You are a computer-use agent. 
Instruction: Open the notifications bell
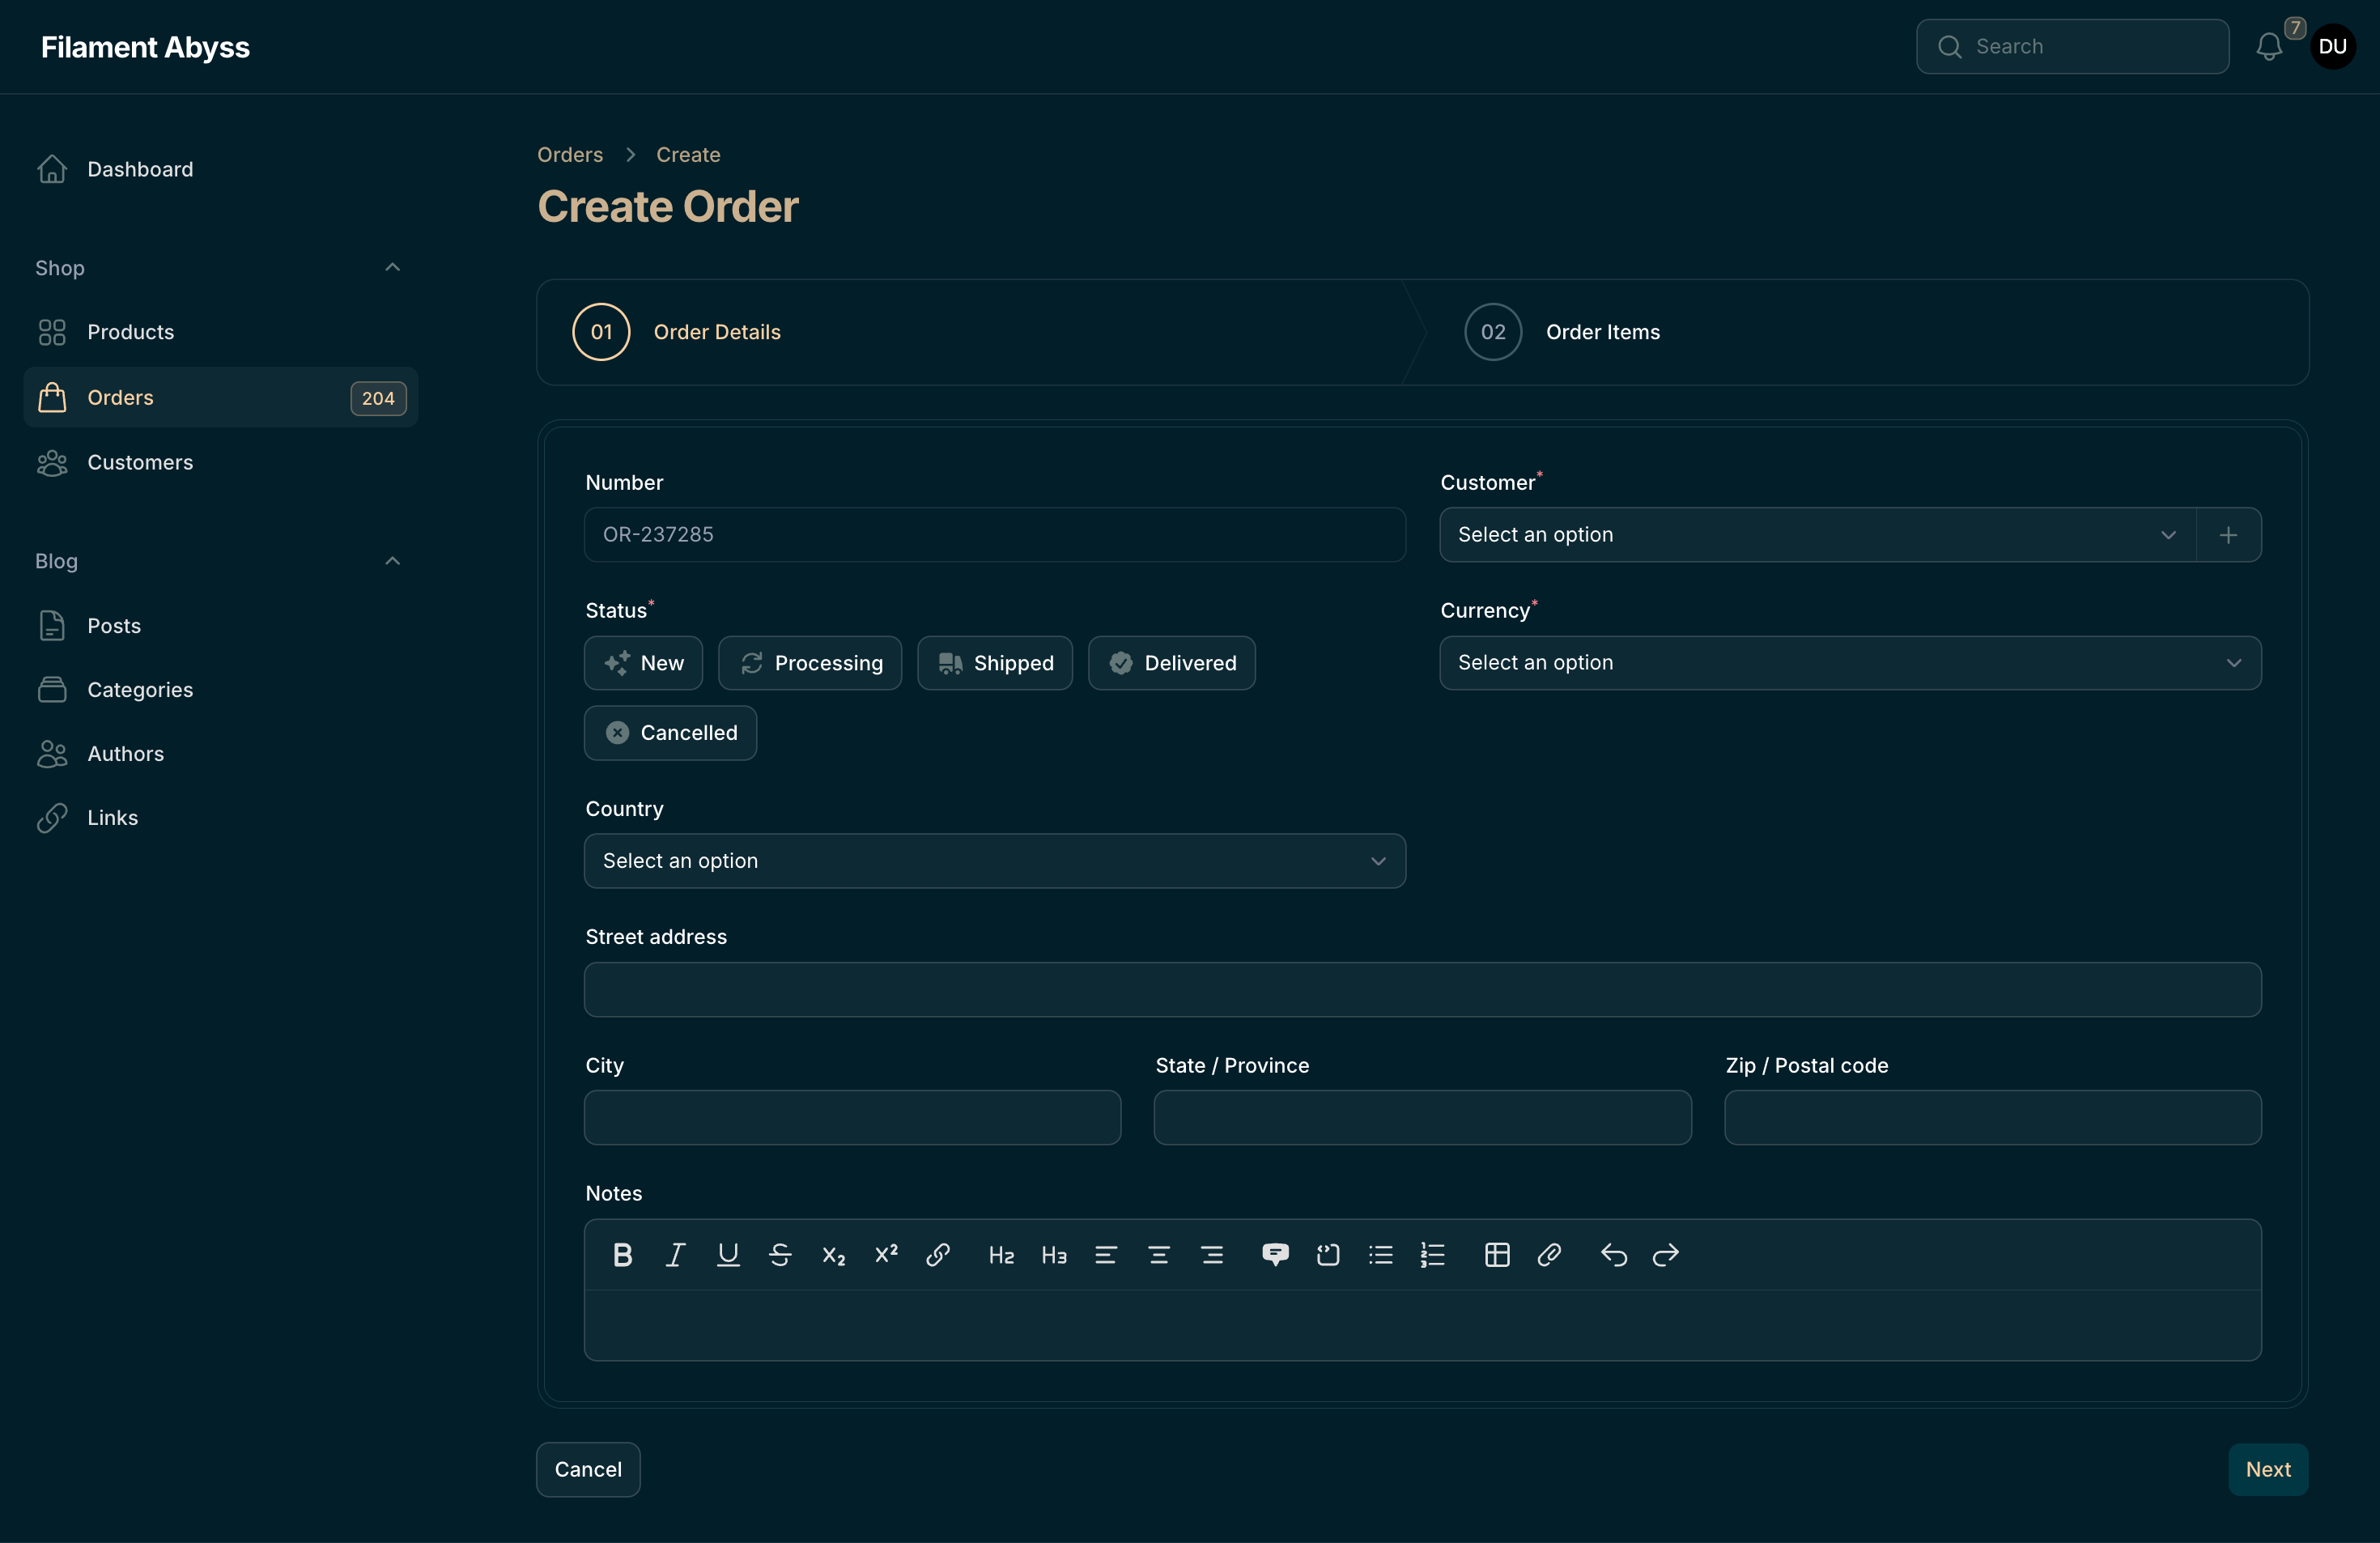click(2268, 46)
